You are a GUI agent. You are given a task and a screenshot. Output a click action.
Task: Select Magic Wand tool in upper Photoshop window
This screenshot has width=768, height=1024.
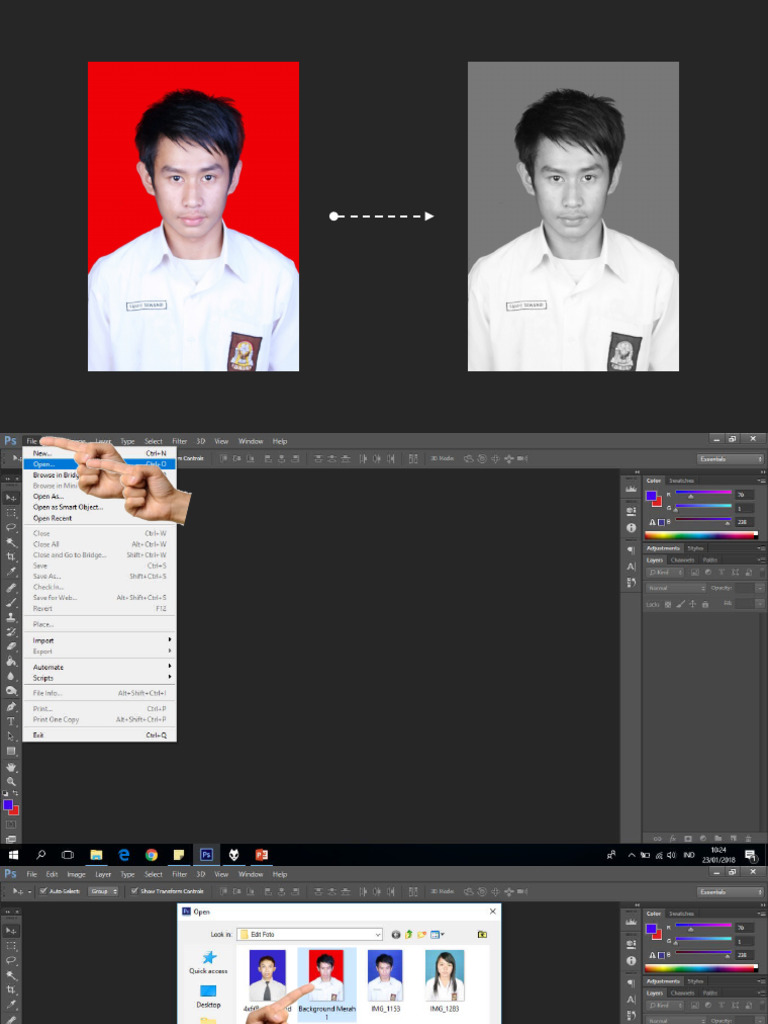tap(11, 542)
